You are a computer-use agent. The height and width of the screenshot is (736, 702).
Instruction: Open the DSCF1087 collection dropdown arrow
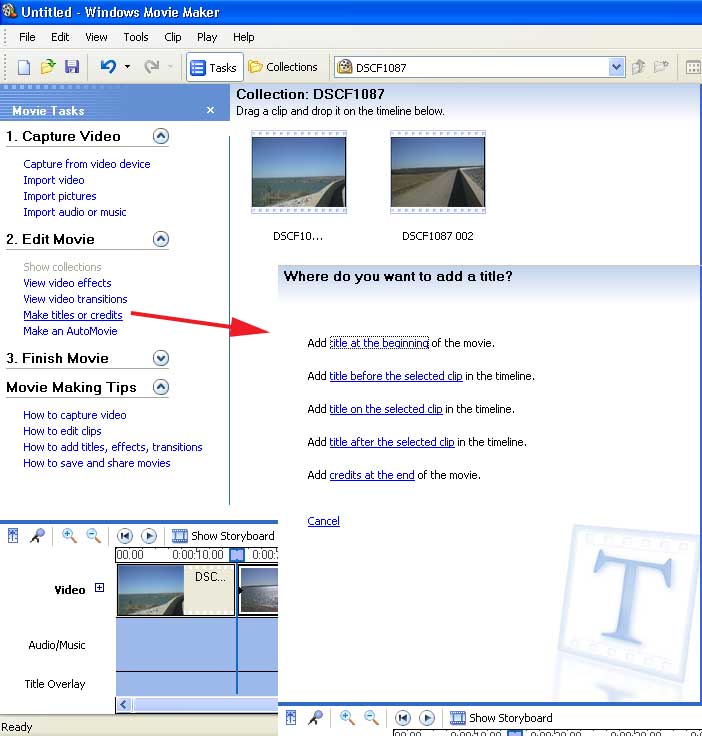[616, 67]
